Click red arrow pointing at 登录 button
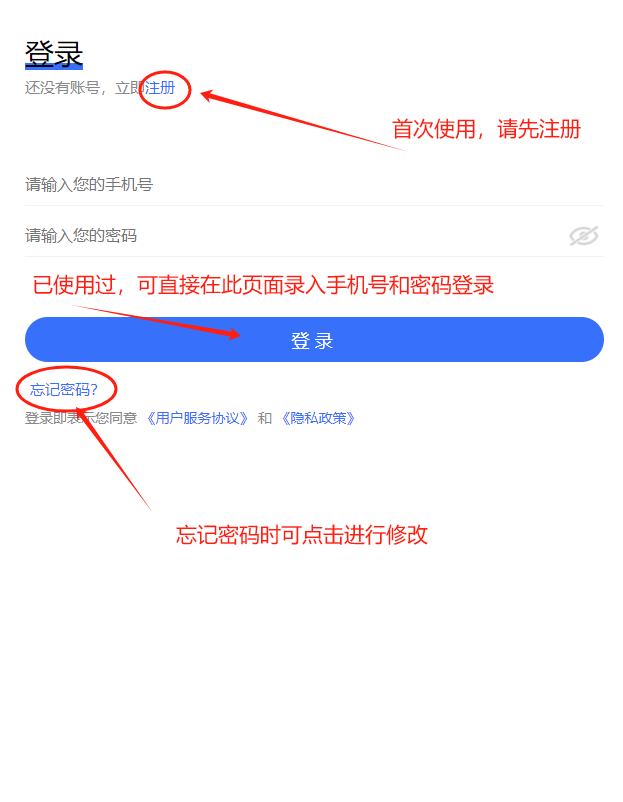 click(x=158, y=322)
